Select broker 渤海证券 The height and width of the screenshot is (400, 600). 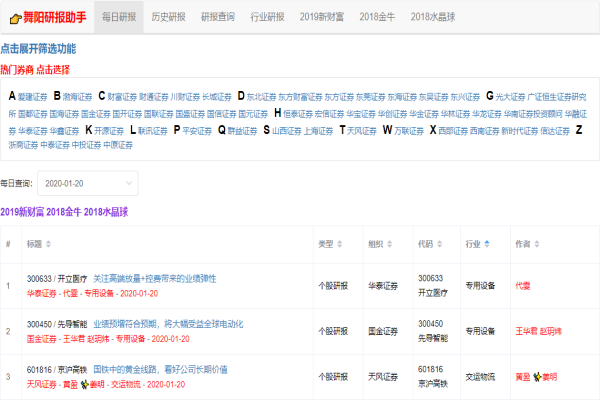pos(78,97)
